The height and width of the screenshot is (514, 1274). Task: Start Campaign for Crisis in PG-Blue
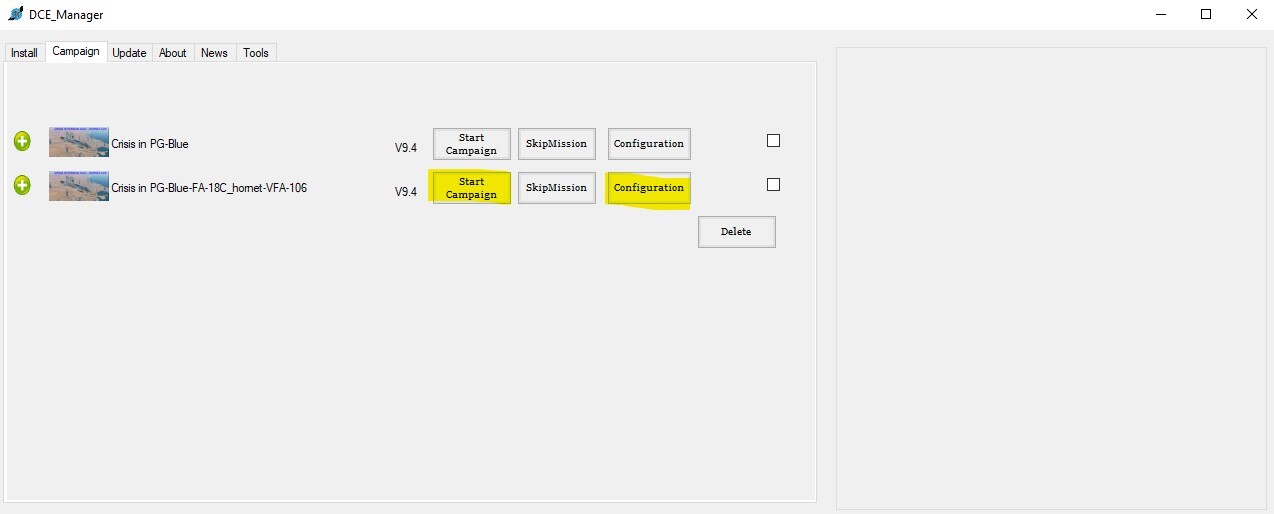pos(472,144)
